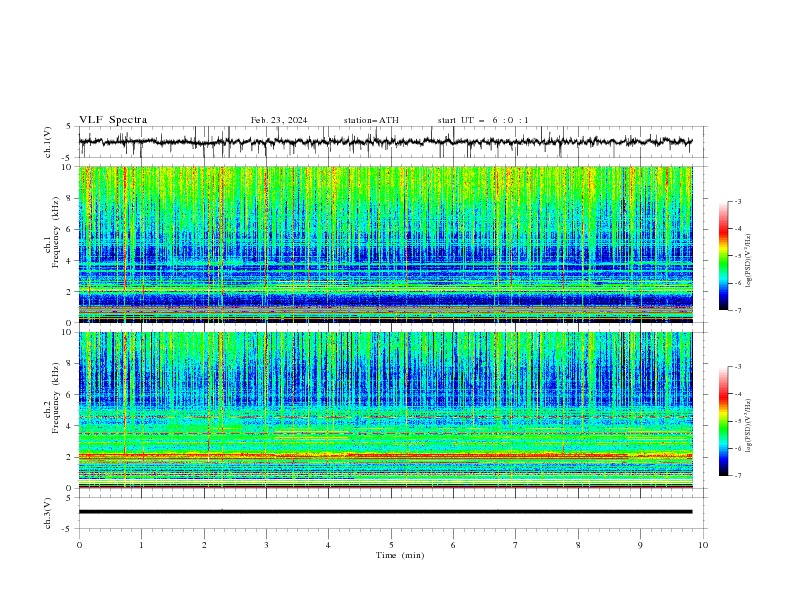Click time axis tick label '5'
Image resolution: width=792 pixels, height=612 pixels.
tap(391, 545)
